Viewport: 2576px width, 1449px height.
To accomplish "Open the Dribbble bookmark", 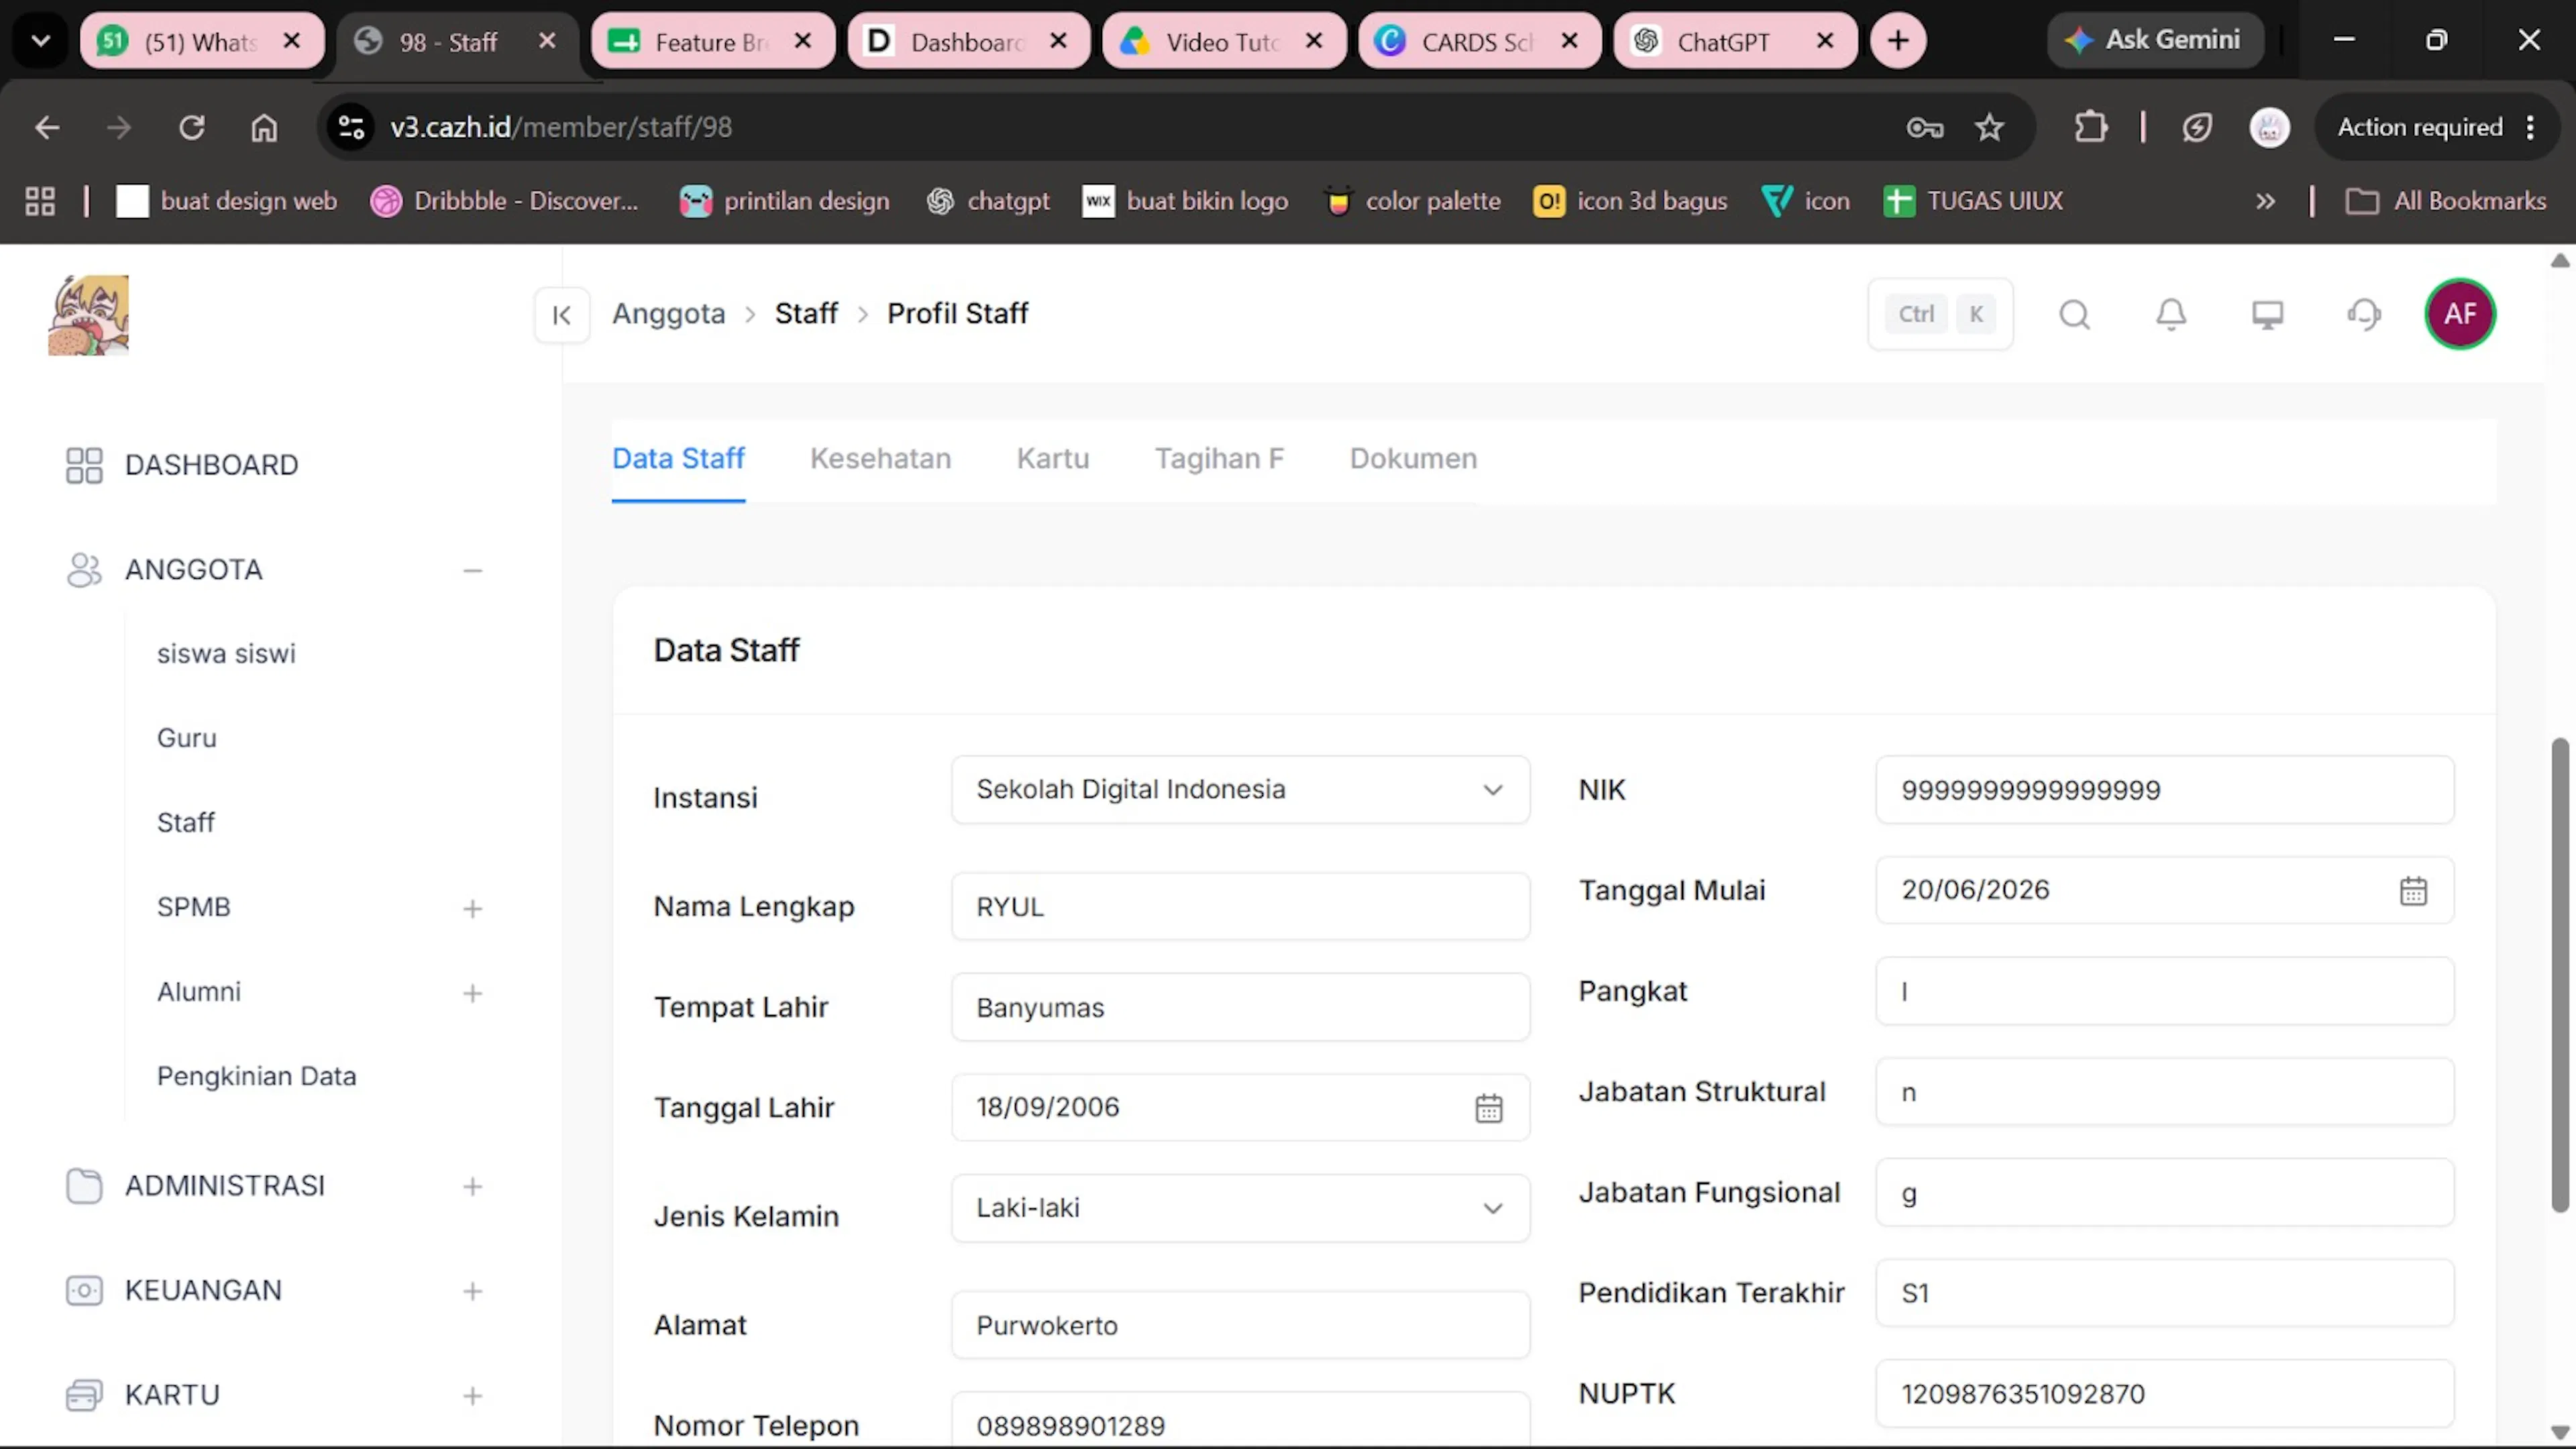I will (504, 201).
